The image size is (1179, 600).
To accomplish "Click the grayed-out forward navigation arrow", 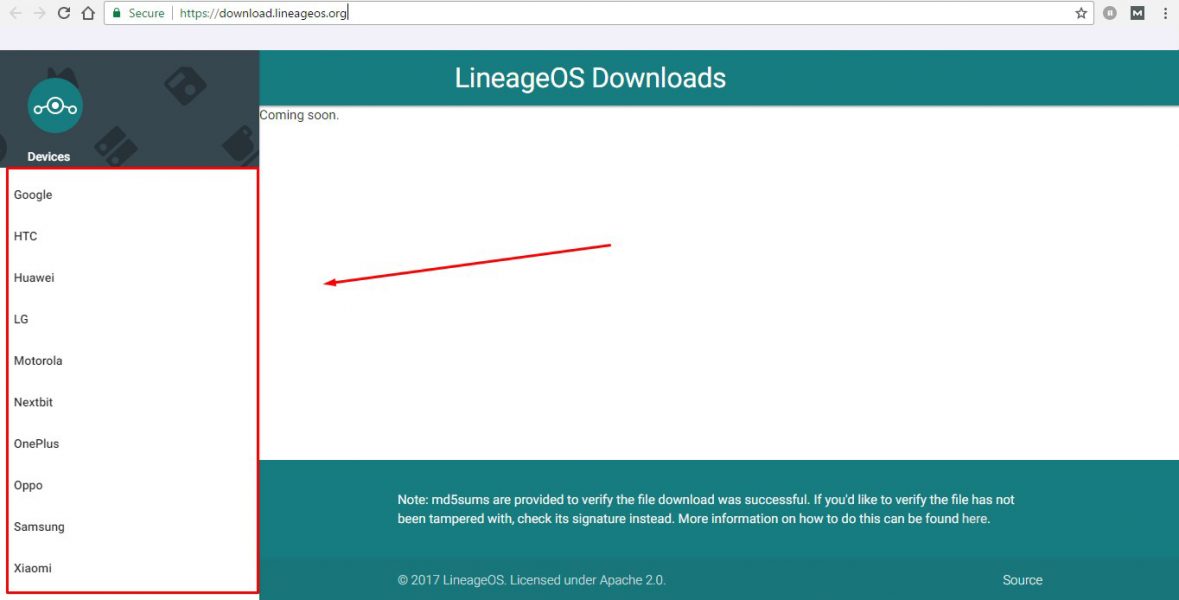I will tap(37, 13).
